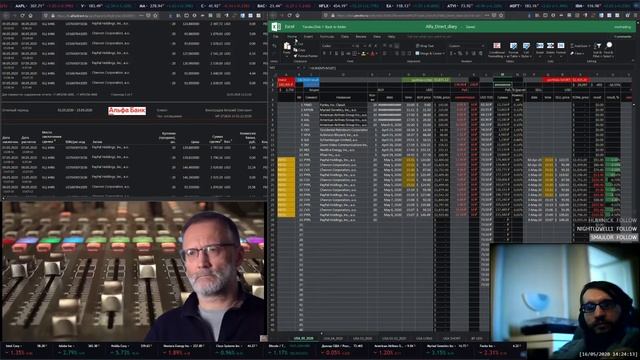Open the File menu in Excel

pyautogui.click(x=276, y=37)
